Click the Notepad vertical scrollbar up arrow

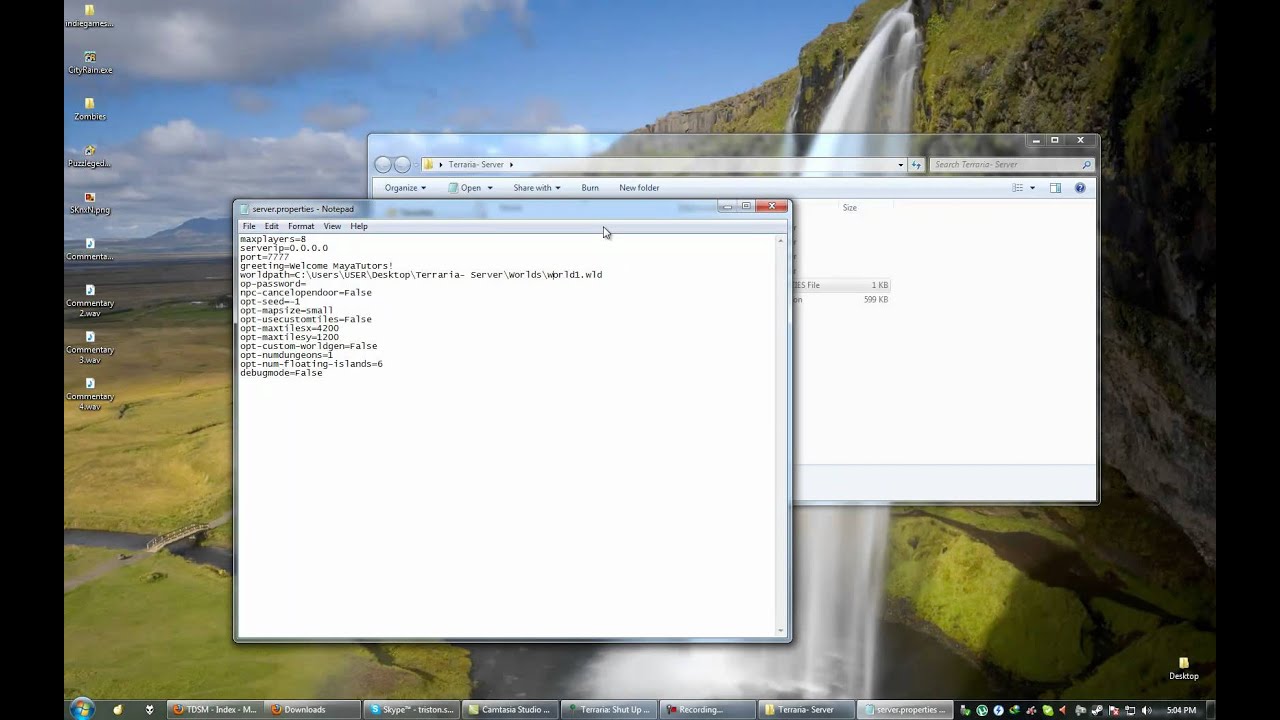pos(781,241)
